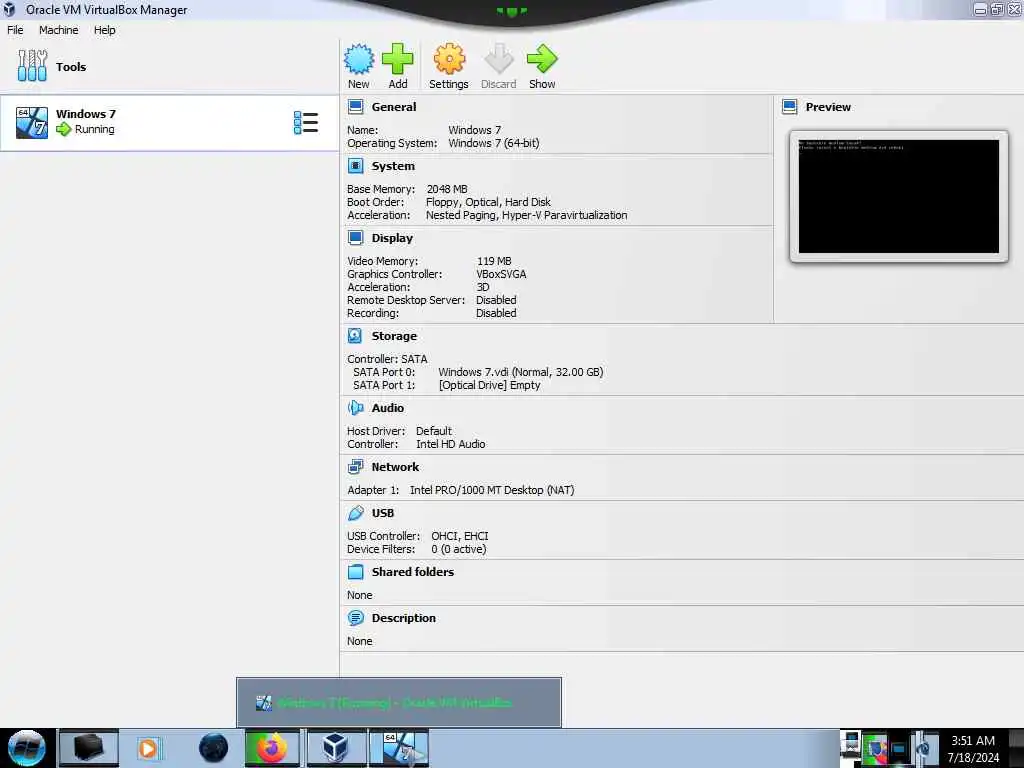Click the Discard toolbar icon
1024x768 pixels.
[499, 59]
